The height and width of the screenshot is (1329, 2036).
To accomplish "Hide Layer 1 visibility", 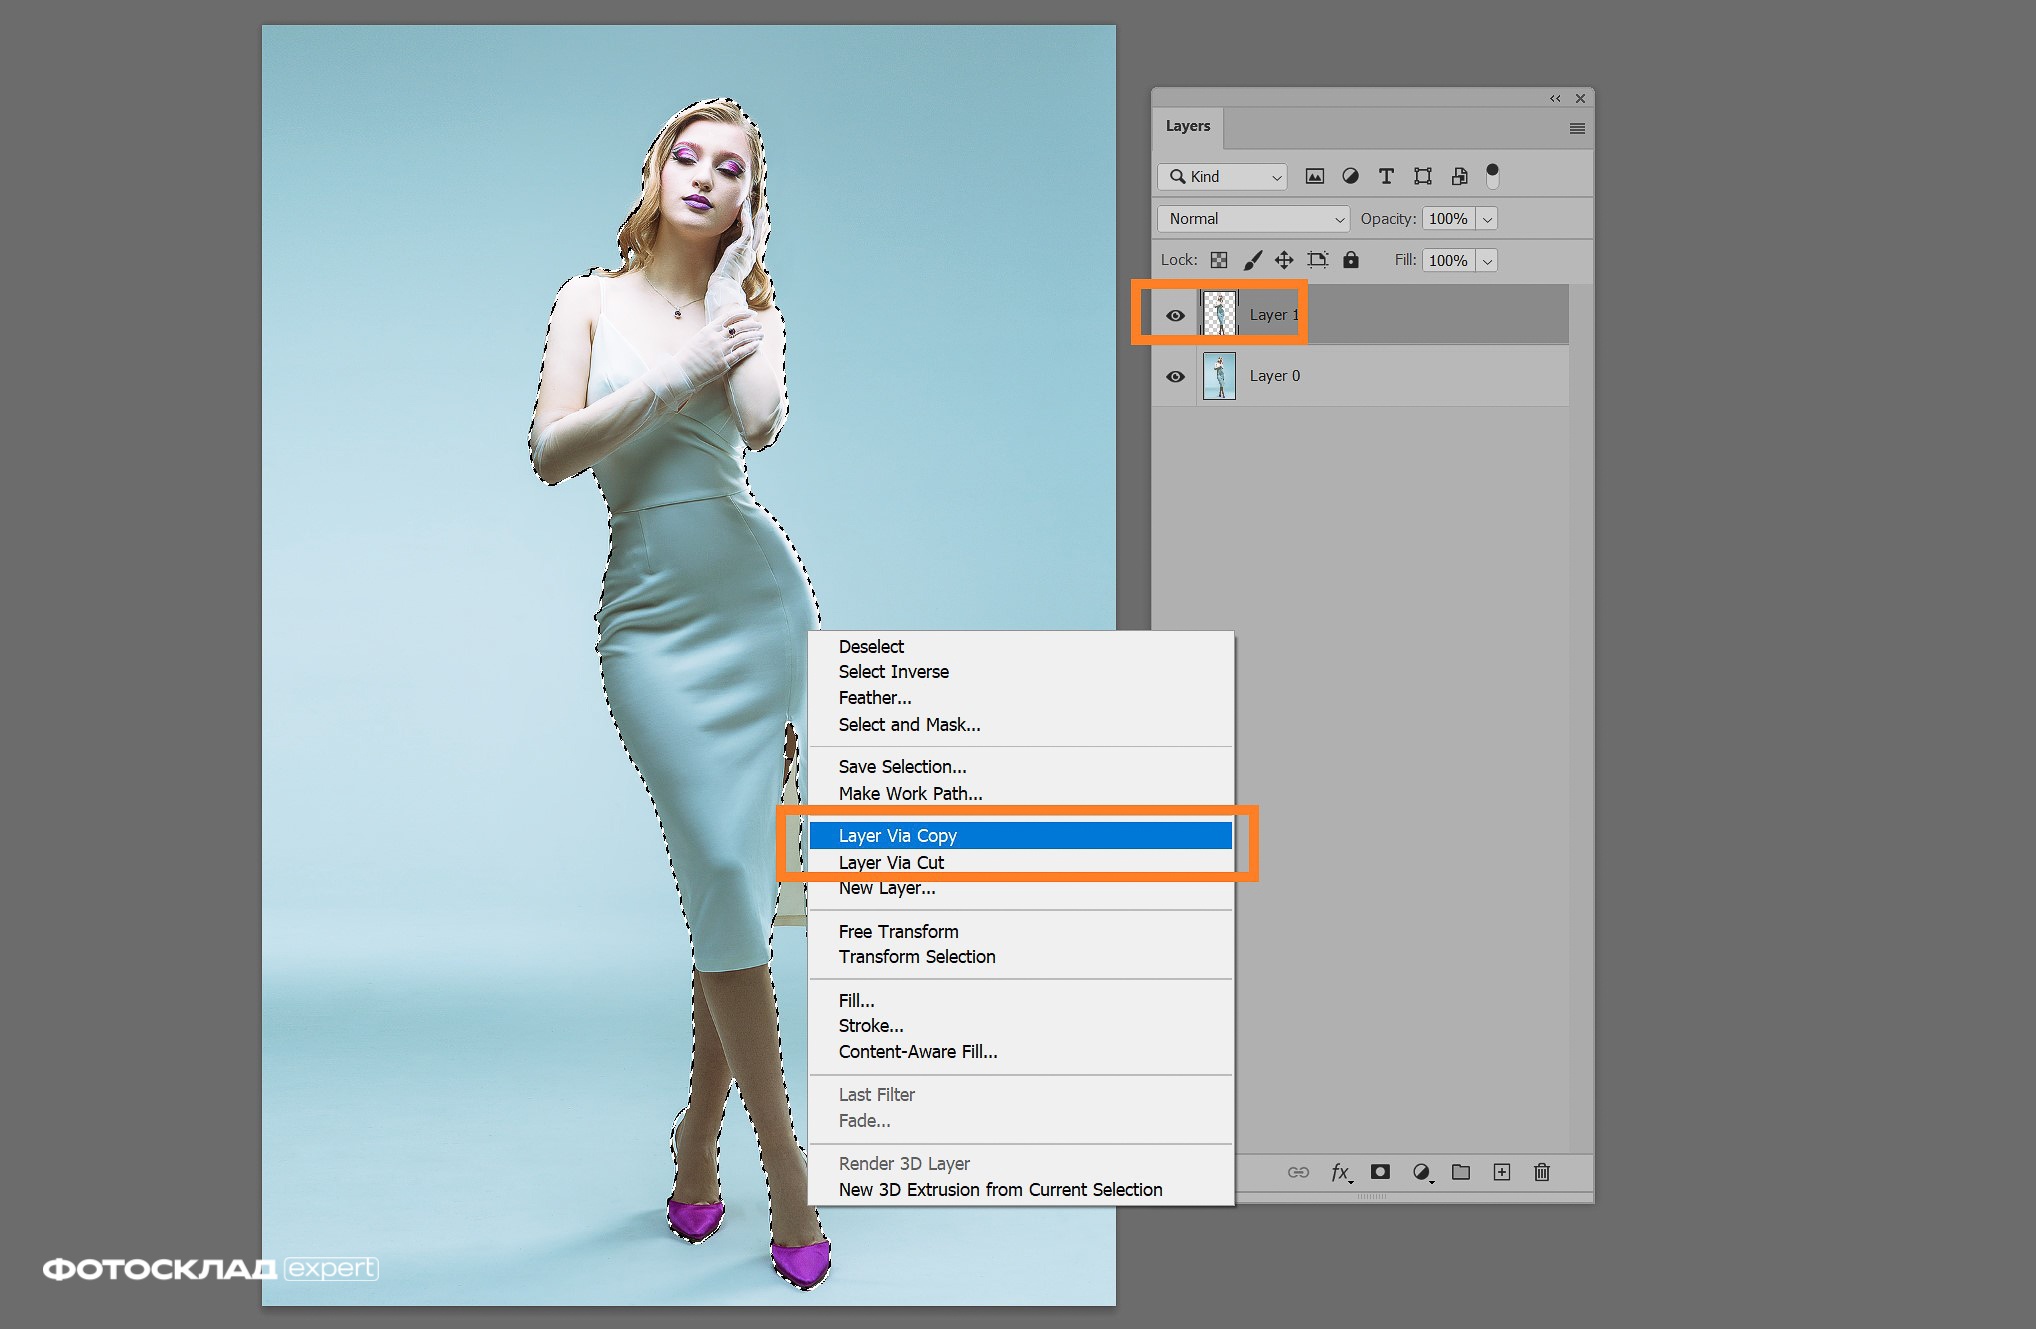I will click(1174, 314).
